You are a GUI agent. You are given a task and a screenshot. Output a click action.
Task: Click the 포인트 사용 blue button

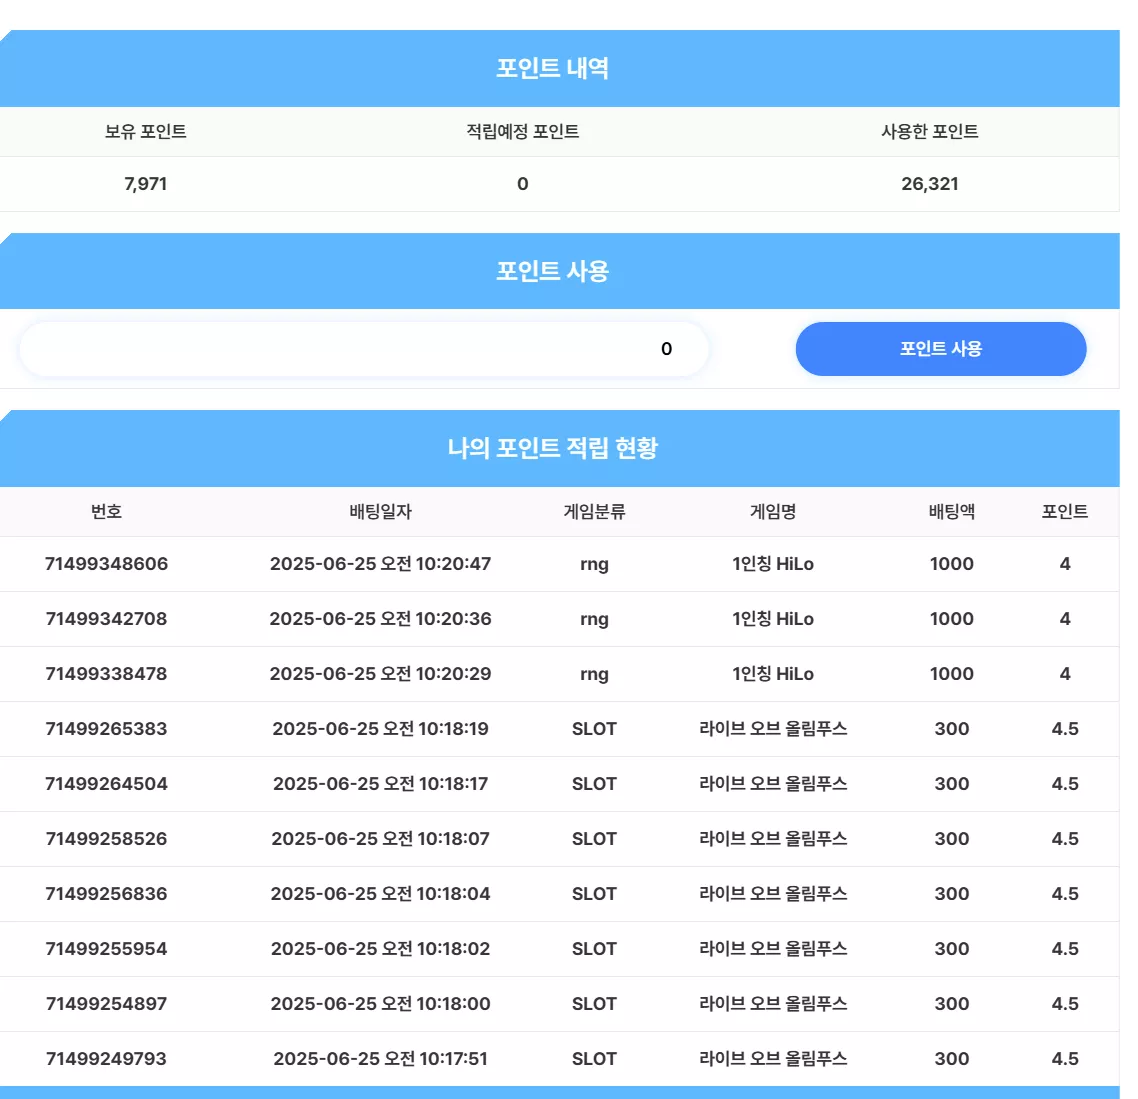[x=941, y=349]
